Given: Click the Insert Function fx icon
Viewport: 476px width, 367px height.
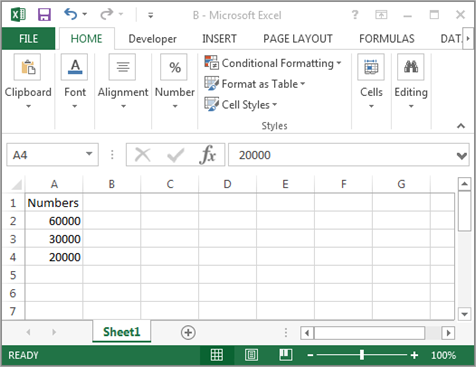Looking at the screenshot, I should click(208, 155).
